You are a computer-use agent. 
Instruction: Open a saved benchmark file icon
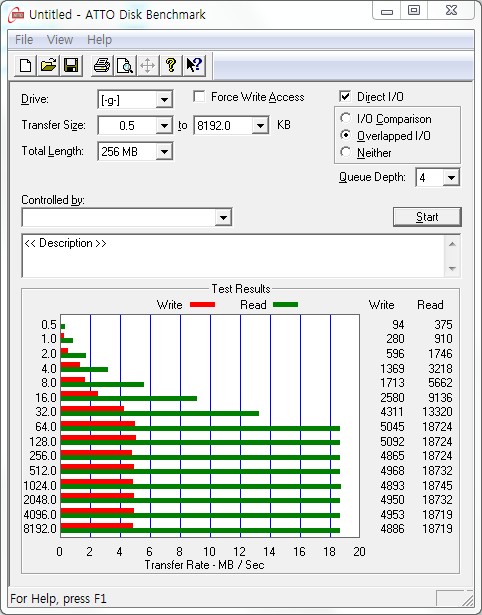48,65
